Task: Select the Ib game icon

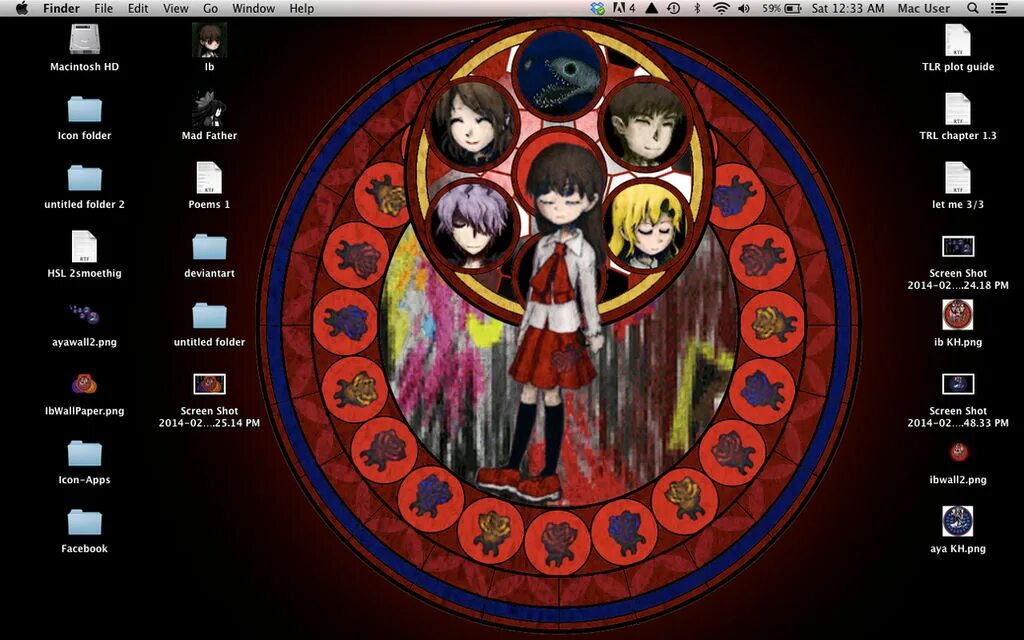Action: tap(210, 39)
